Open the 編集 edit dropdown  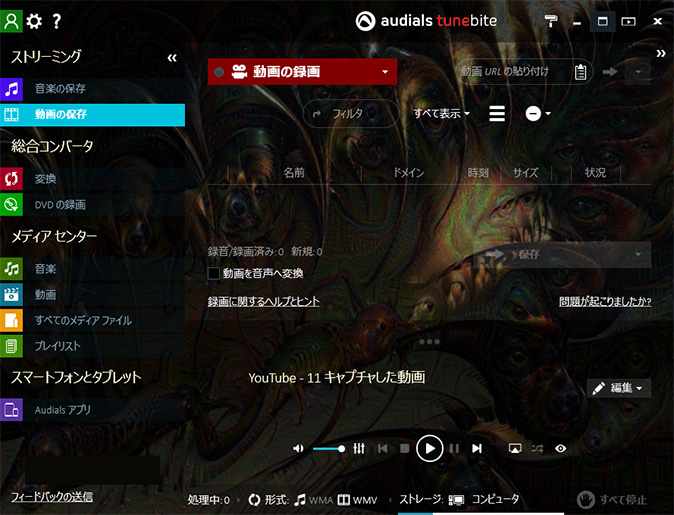click(x=619, y=388)
